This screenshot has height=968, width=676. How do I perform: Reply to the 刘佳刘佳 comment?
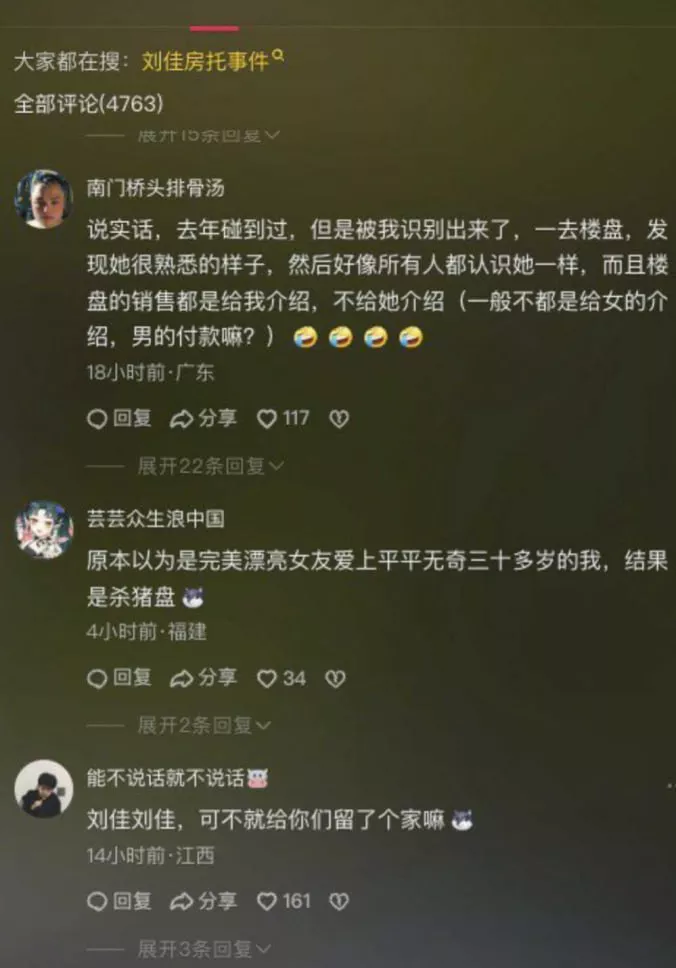point(119,901)
